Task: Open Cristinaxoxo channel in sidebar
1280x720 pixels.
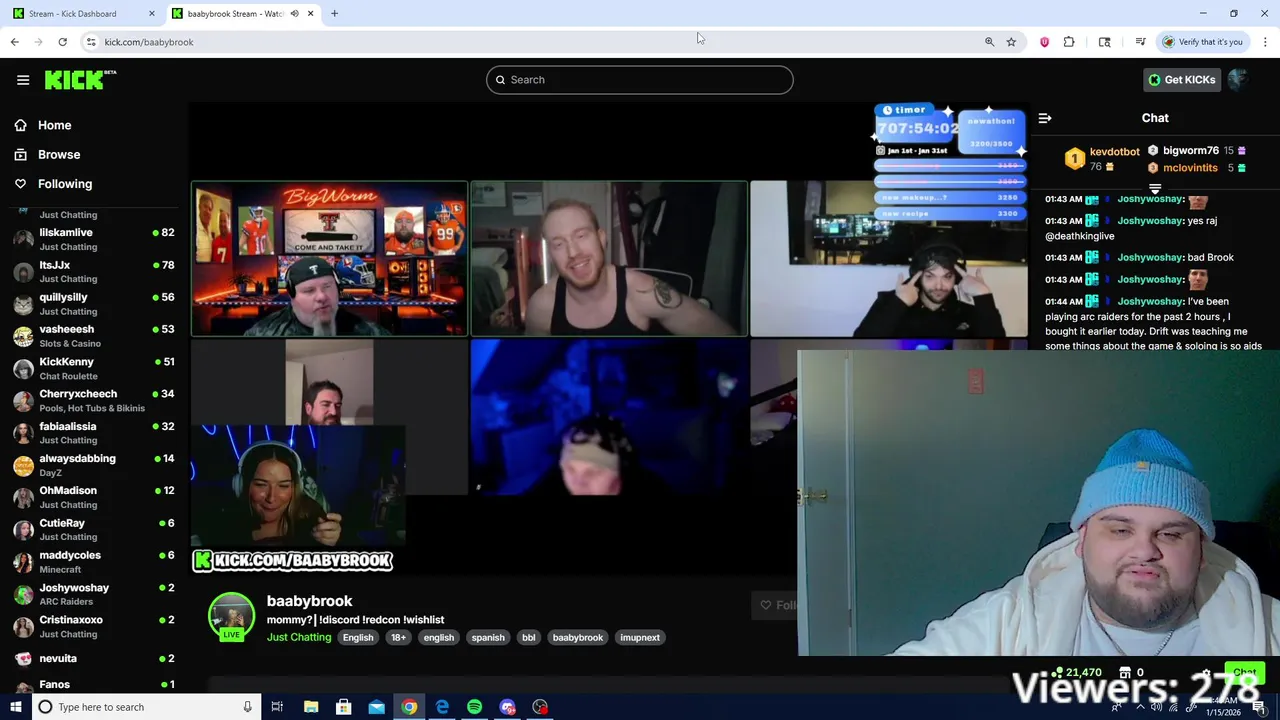Action: (x=94, y=626)
